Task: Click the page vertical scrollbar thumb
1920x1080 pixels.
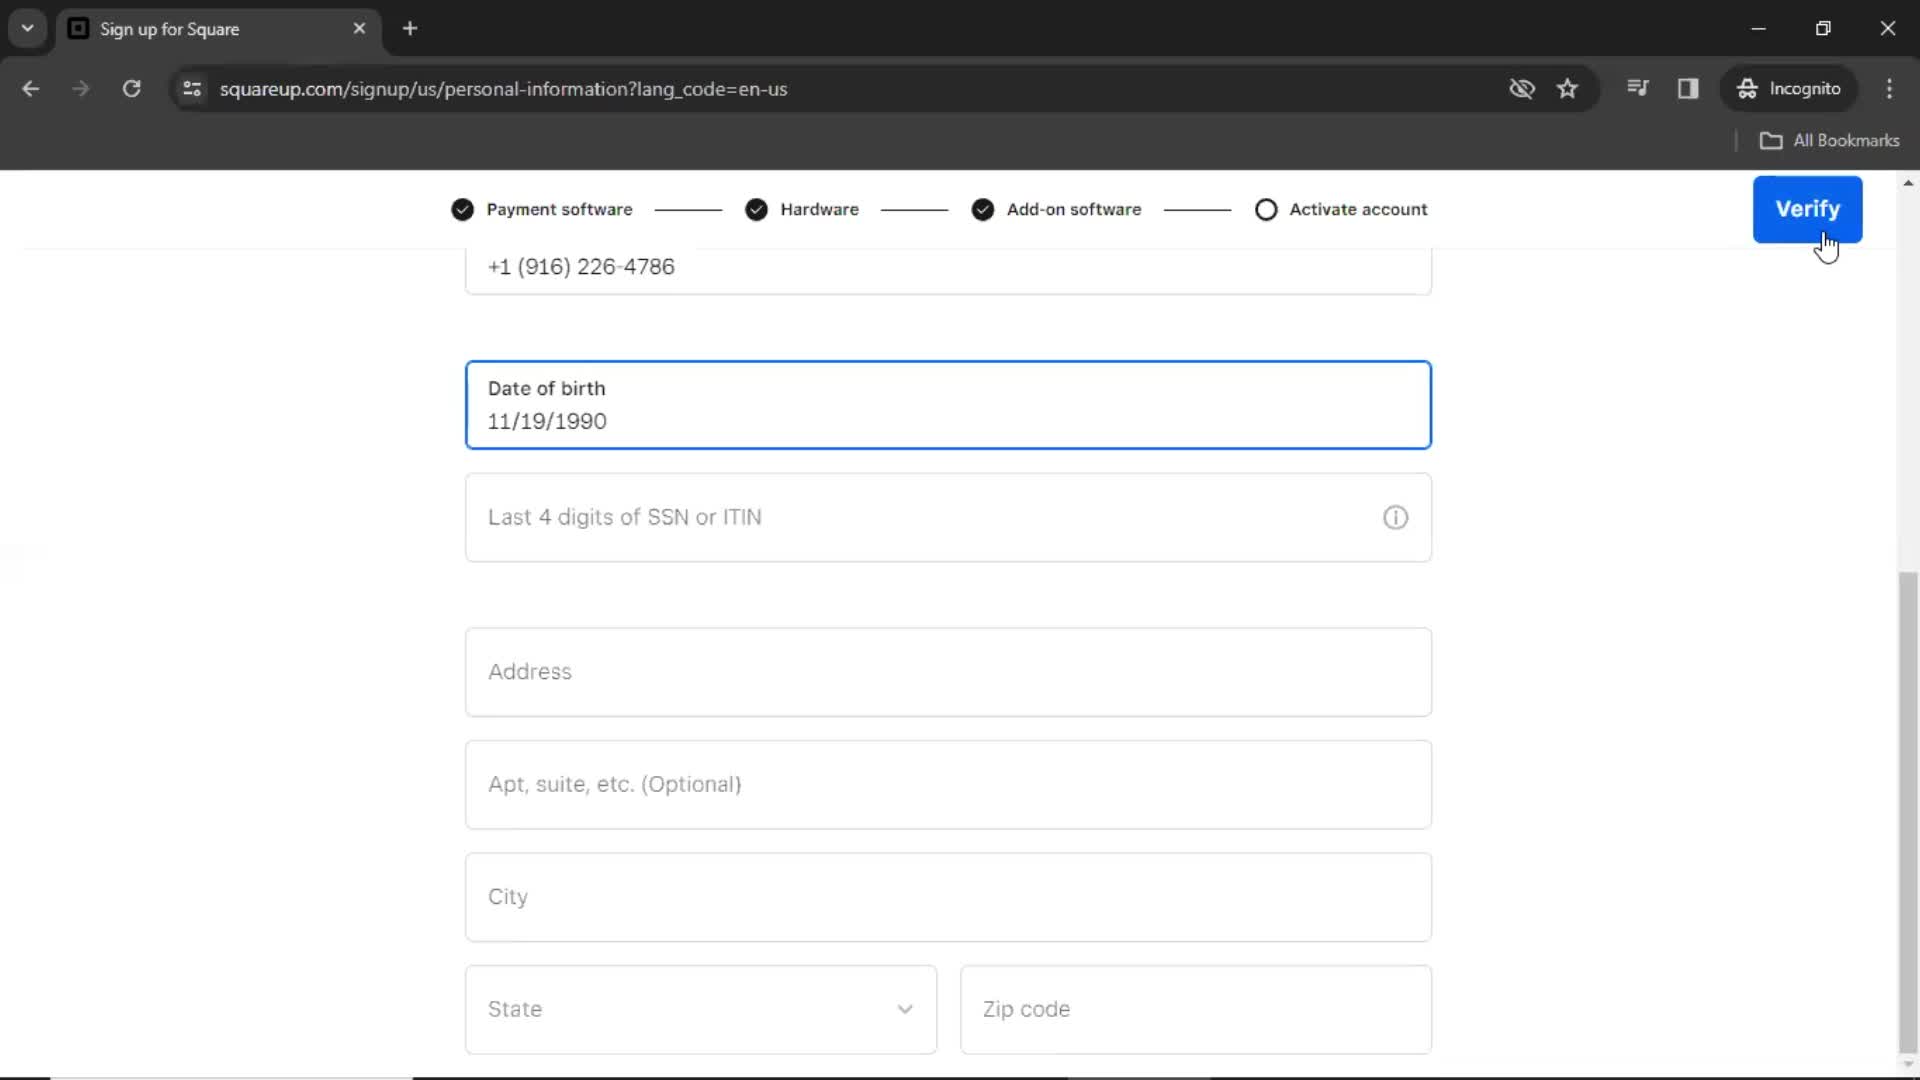Action: pos(1908,812)
